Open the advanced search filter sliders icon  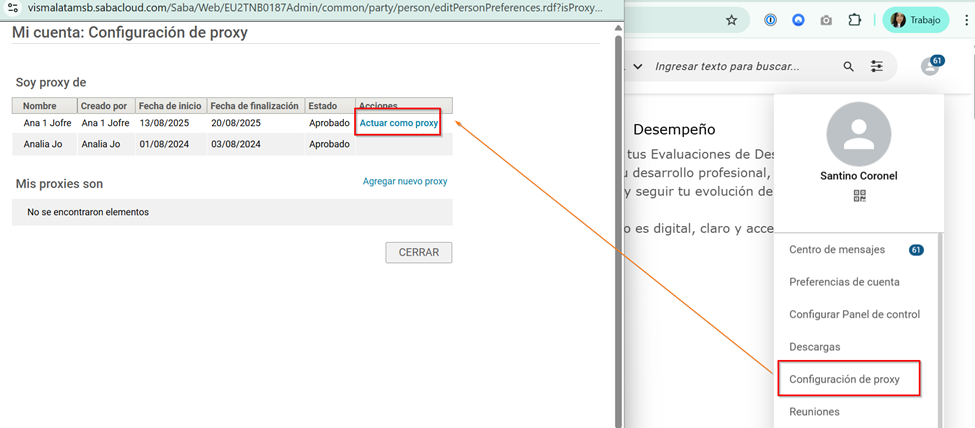877,67
